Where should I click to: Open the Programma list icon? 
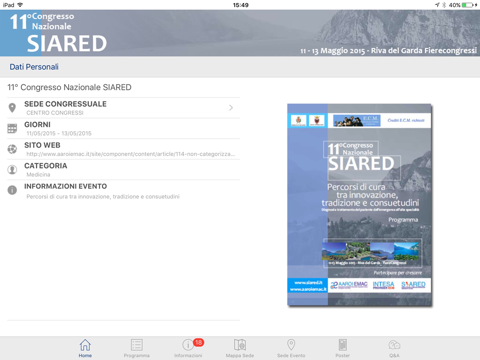137,345
